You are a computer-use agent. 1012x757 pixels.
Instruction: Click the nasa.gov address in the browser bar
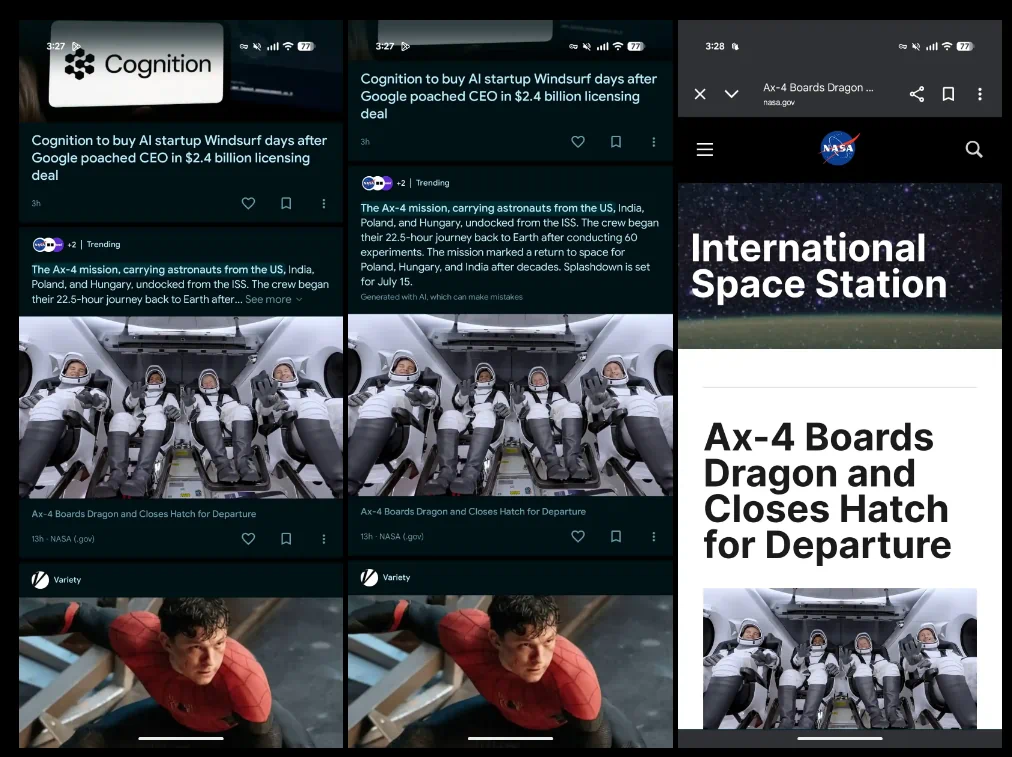coord(779,103)
